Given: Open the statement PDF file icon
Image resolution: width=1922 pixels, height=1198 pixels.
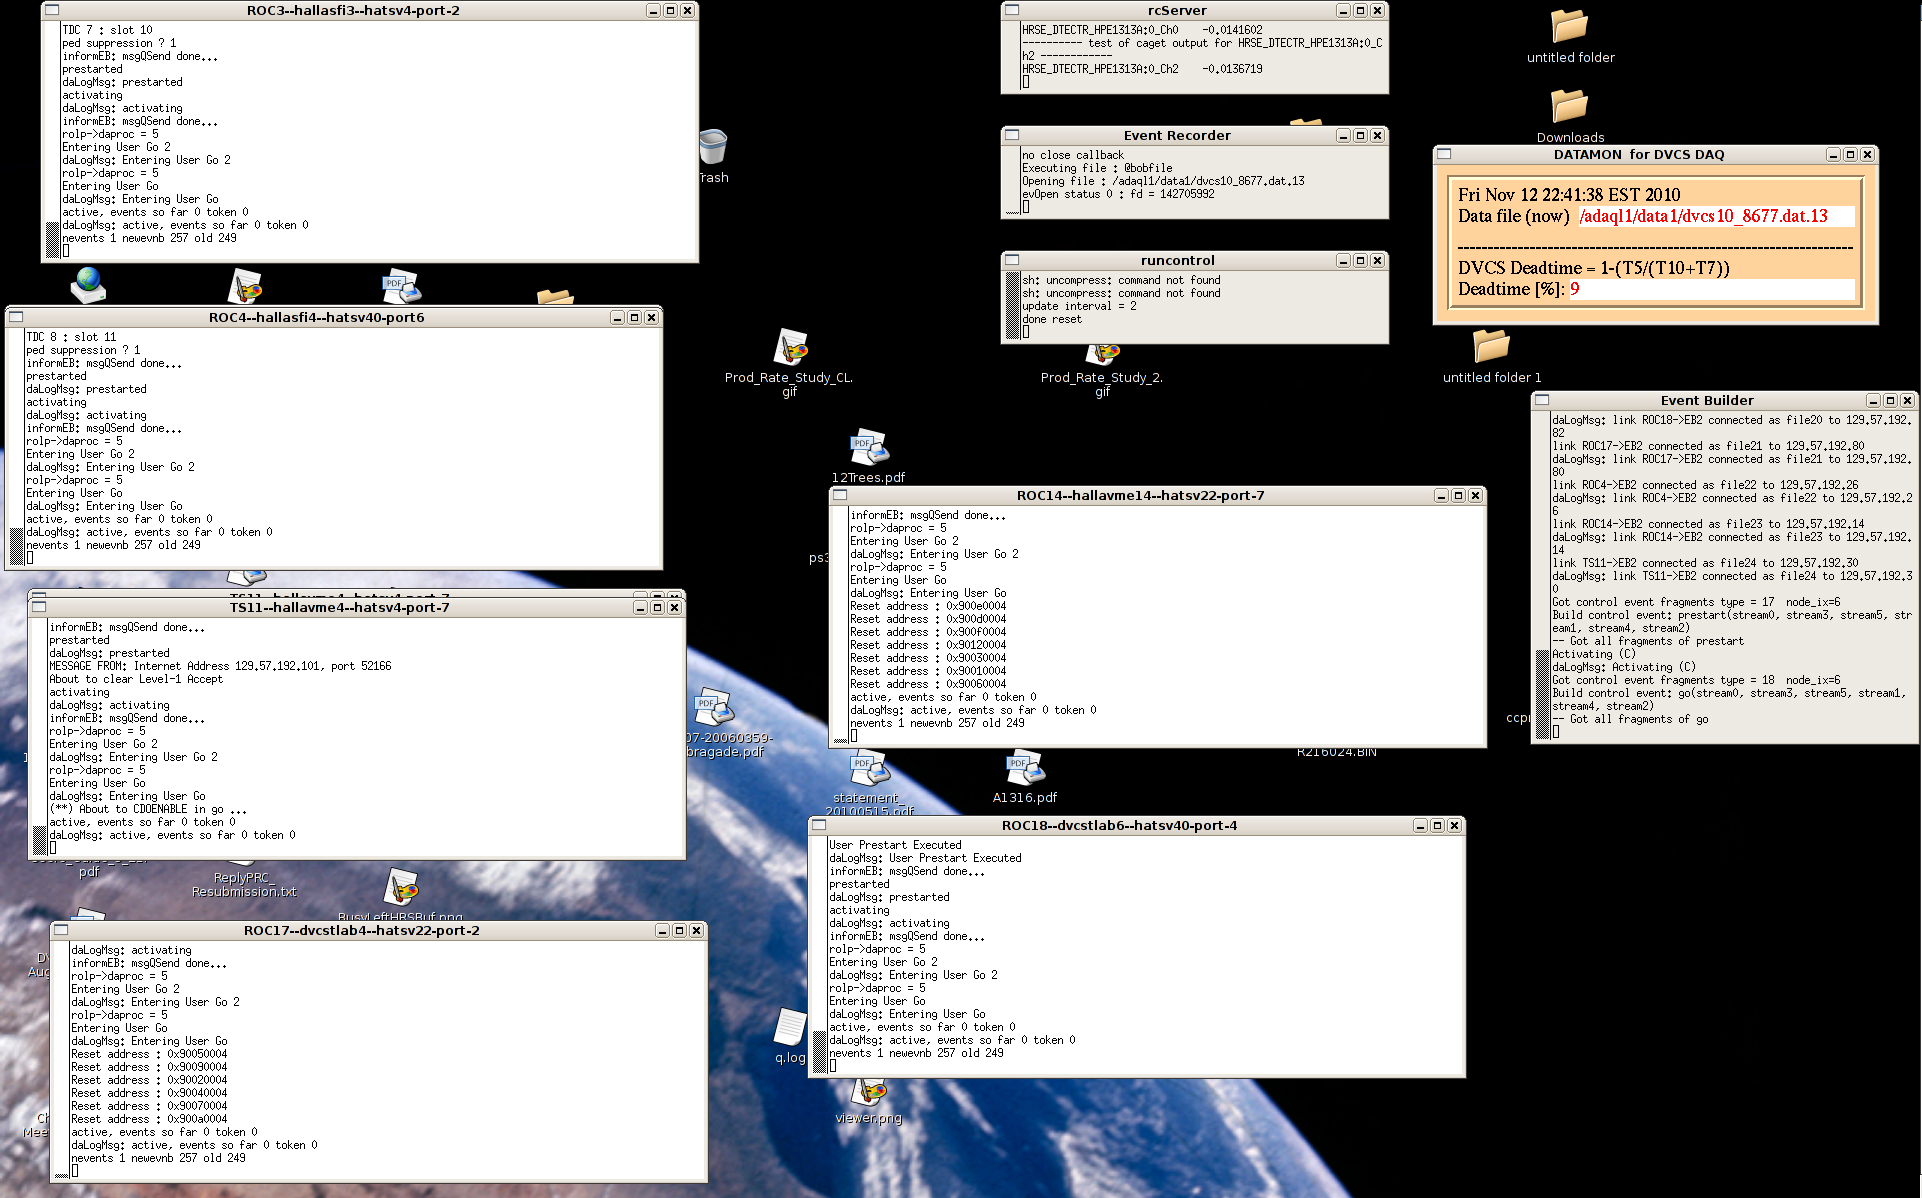Looking at the screenshot, I should pos(869,768).
